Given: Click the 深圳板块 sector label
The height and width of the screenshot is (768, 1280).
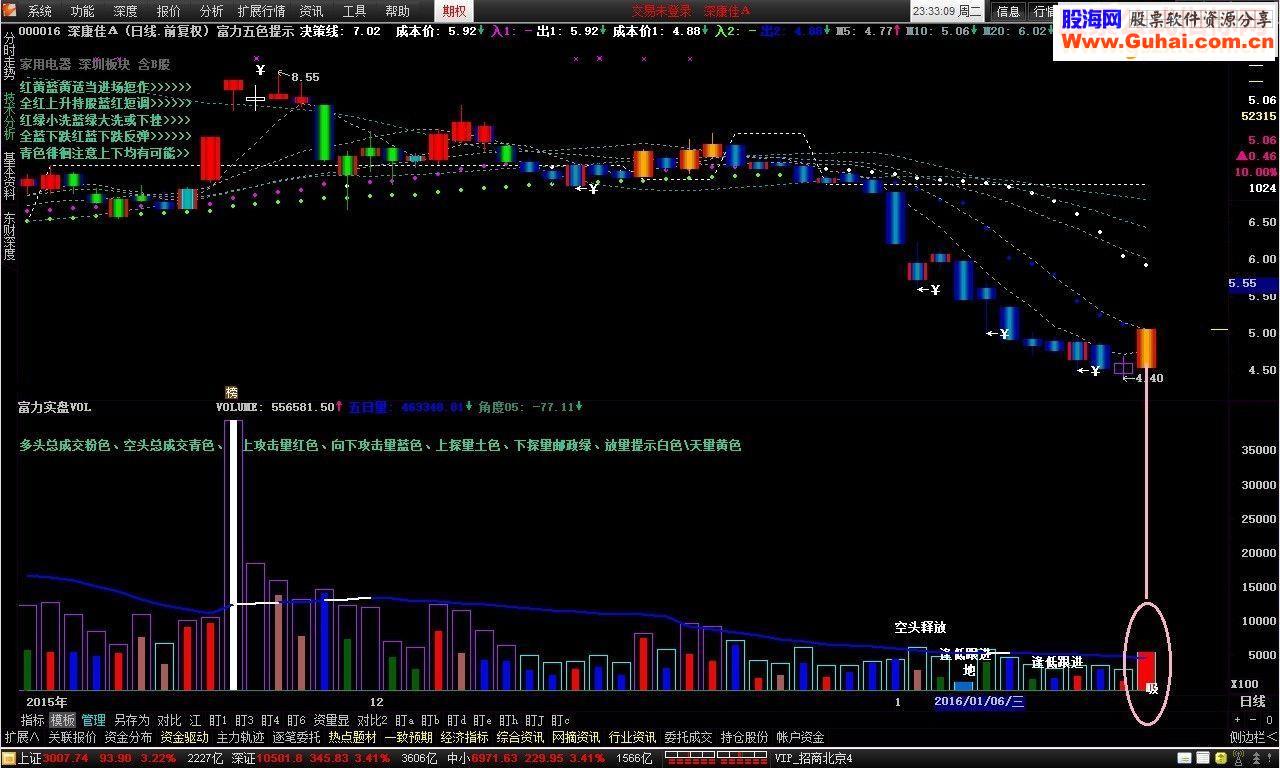Looking at the screenshot, I should pyautogui.click(x=104, y=63).
